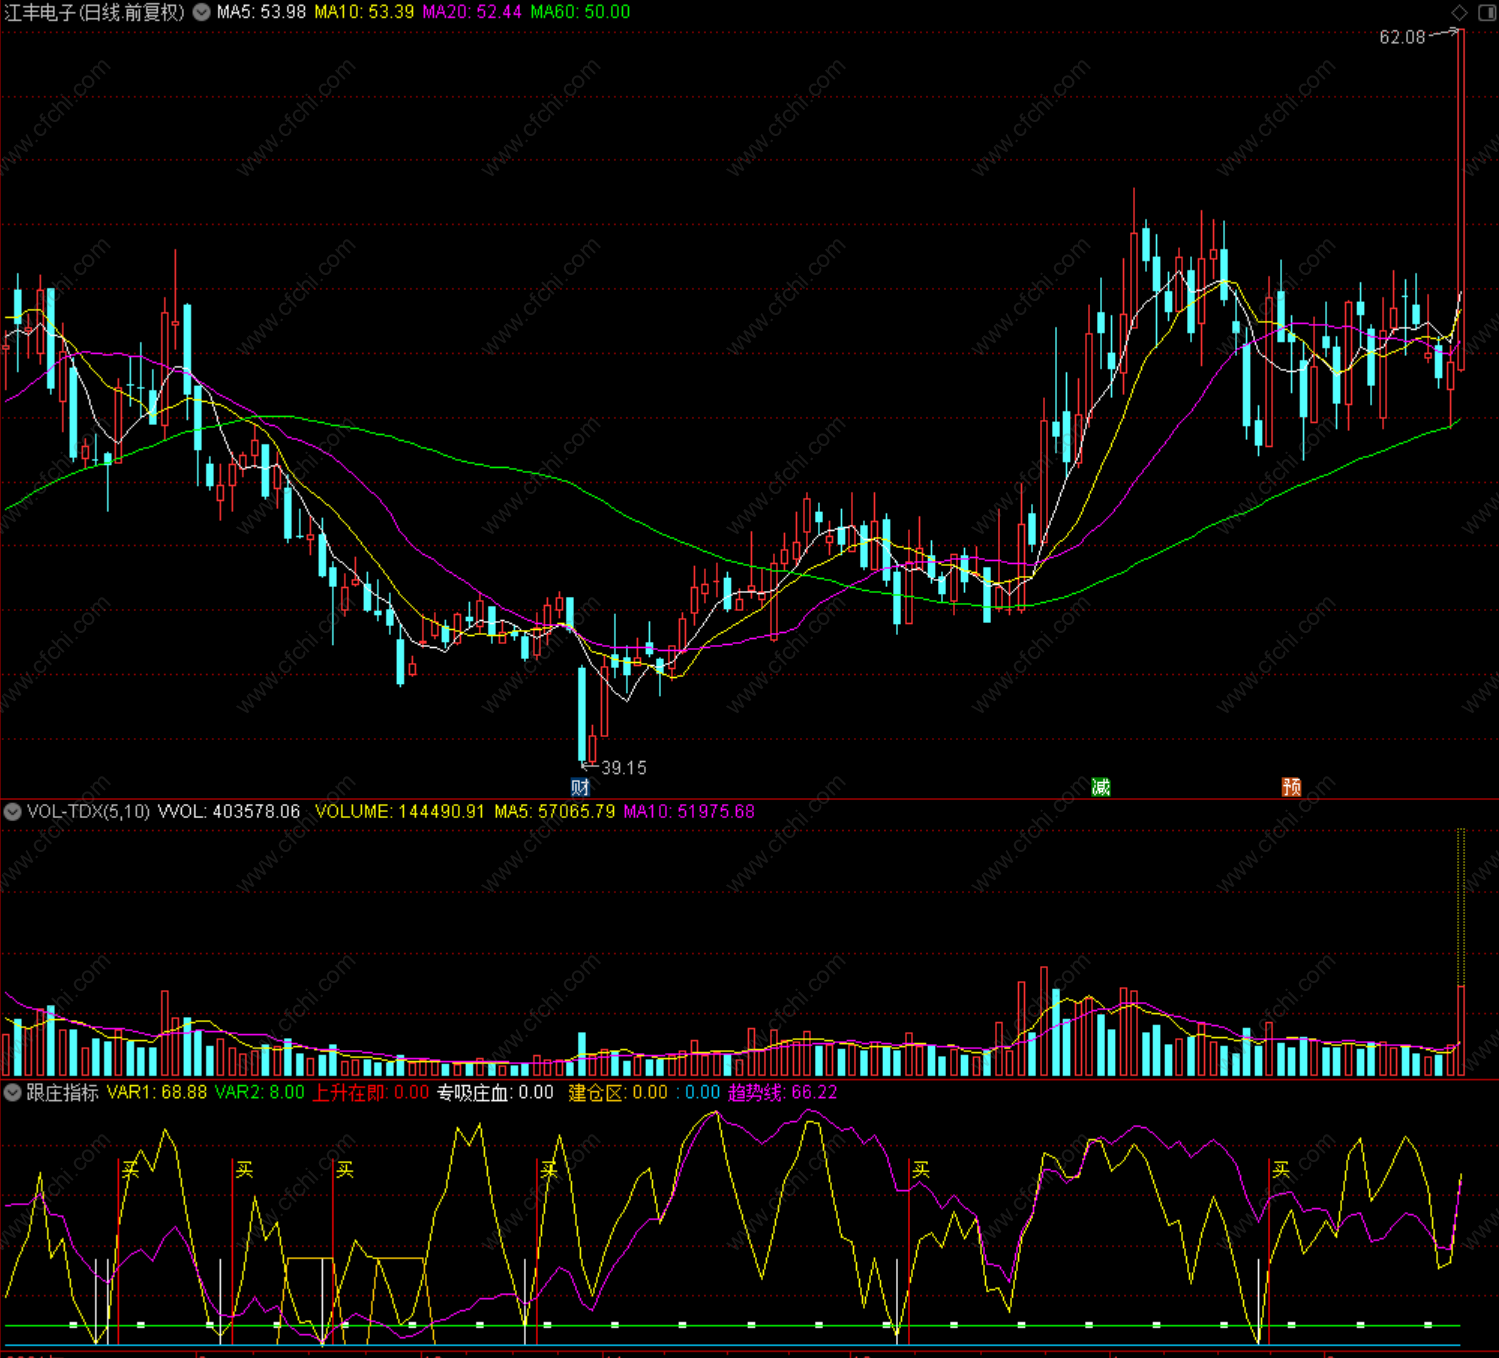
Task: Select the last 买 buy signal on the right
Action: (1281, 1169)
